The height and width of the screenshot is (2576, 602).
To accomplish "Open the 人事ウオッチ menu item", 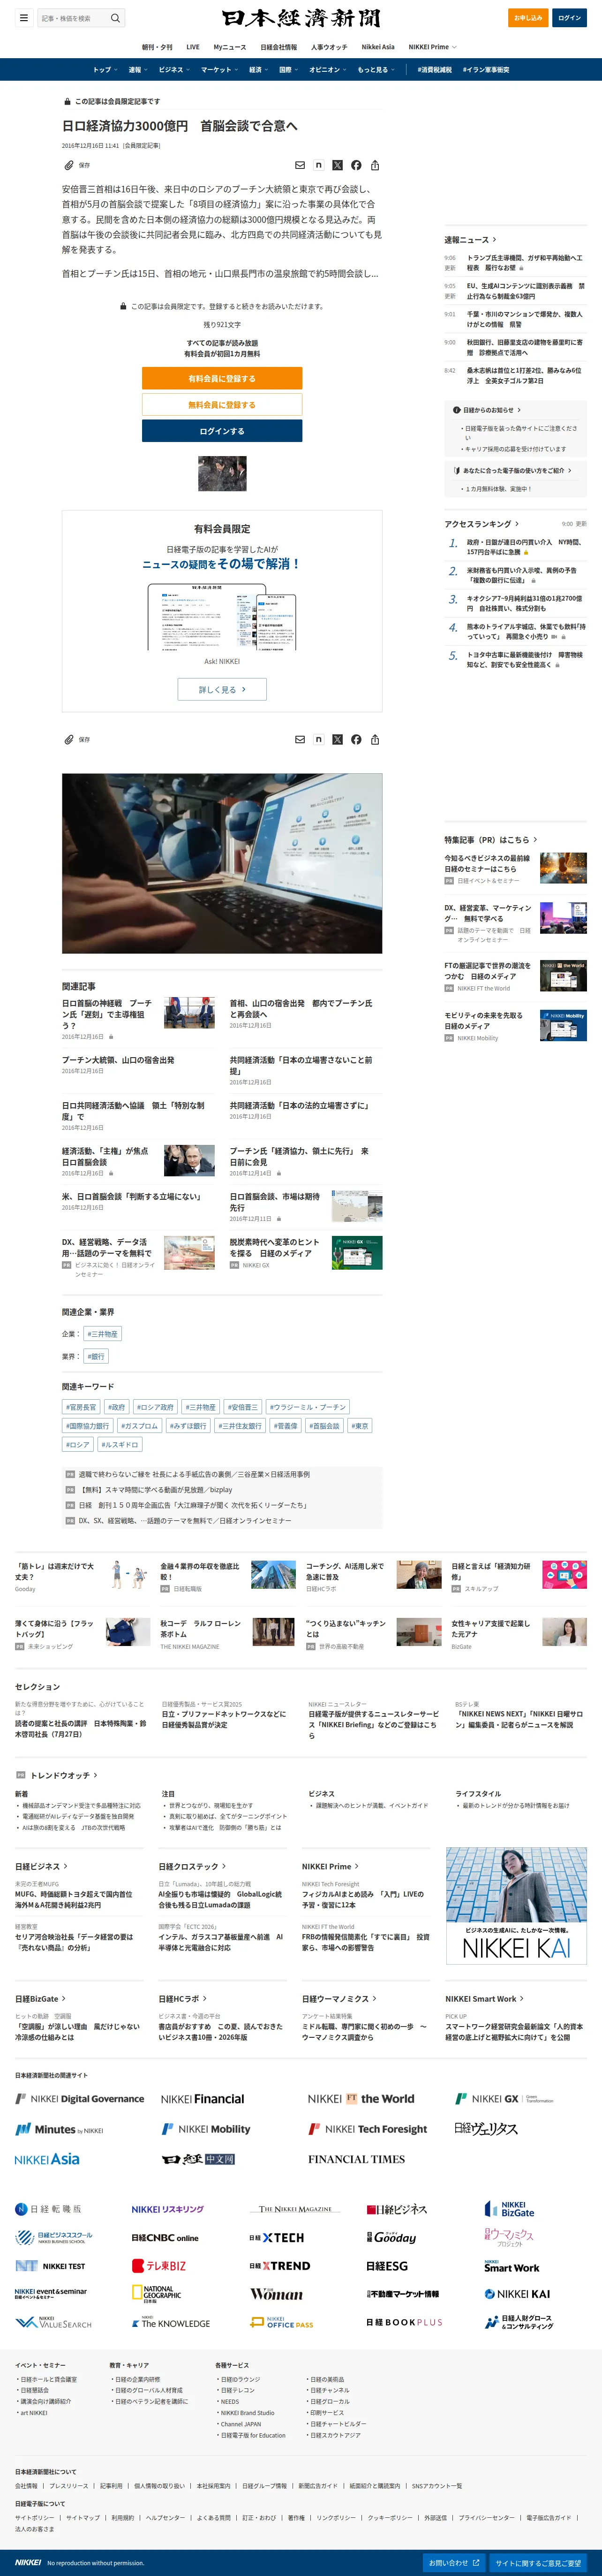I will click(x=329, y=47).
